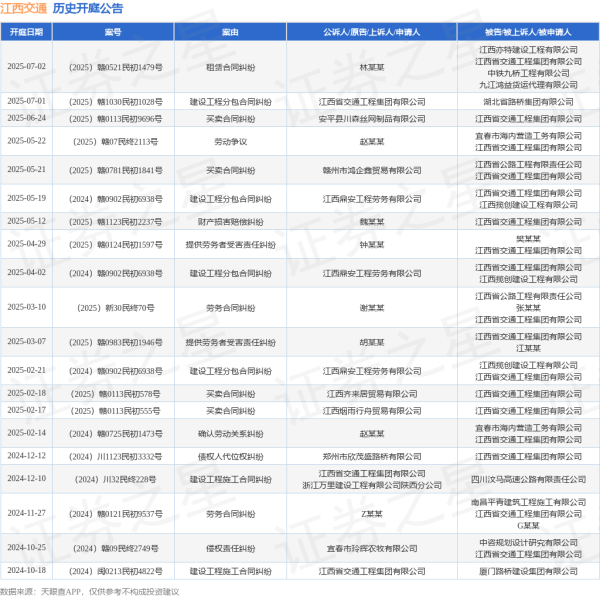
Task: Click date 2024-12-10
Action: (x=26, y=478)
